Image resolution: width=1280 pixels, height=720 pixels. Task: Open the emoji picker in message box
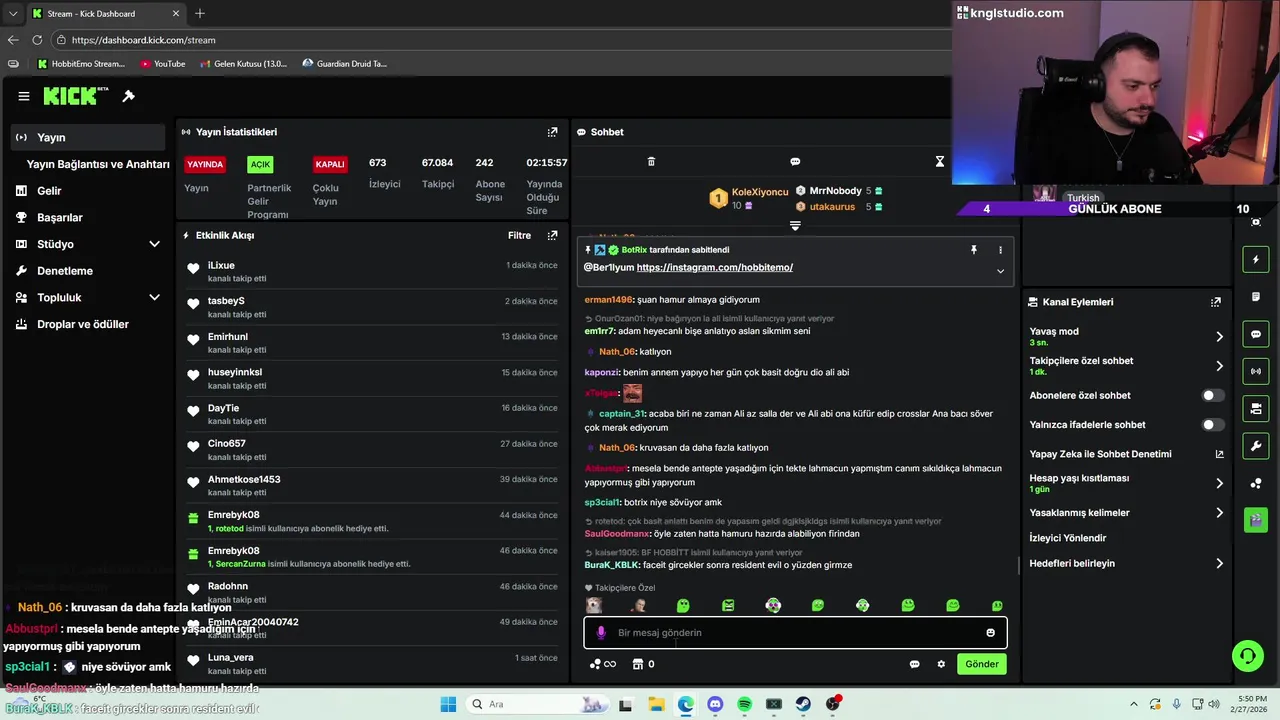(991, 633)
